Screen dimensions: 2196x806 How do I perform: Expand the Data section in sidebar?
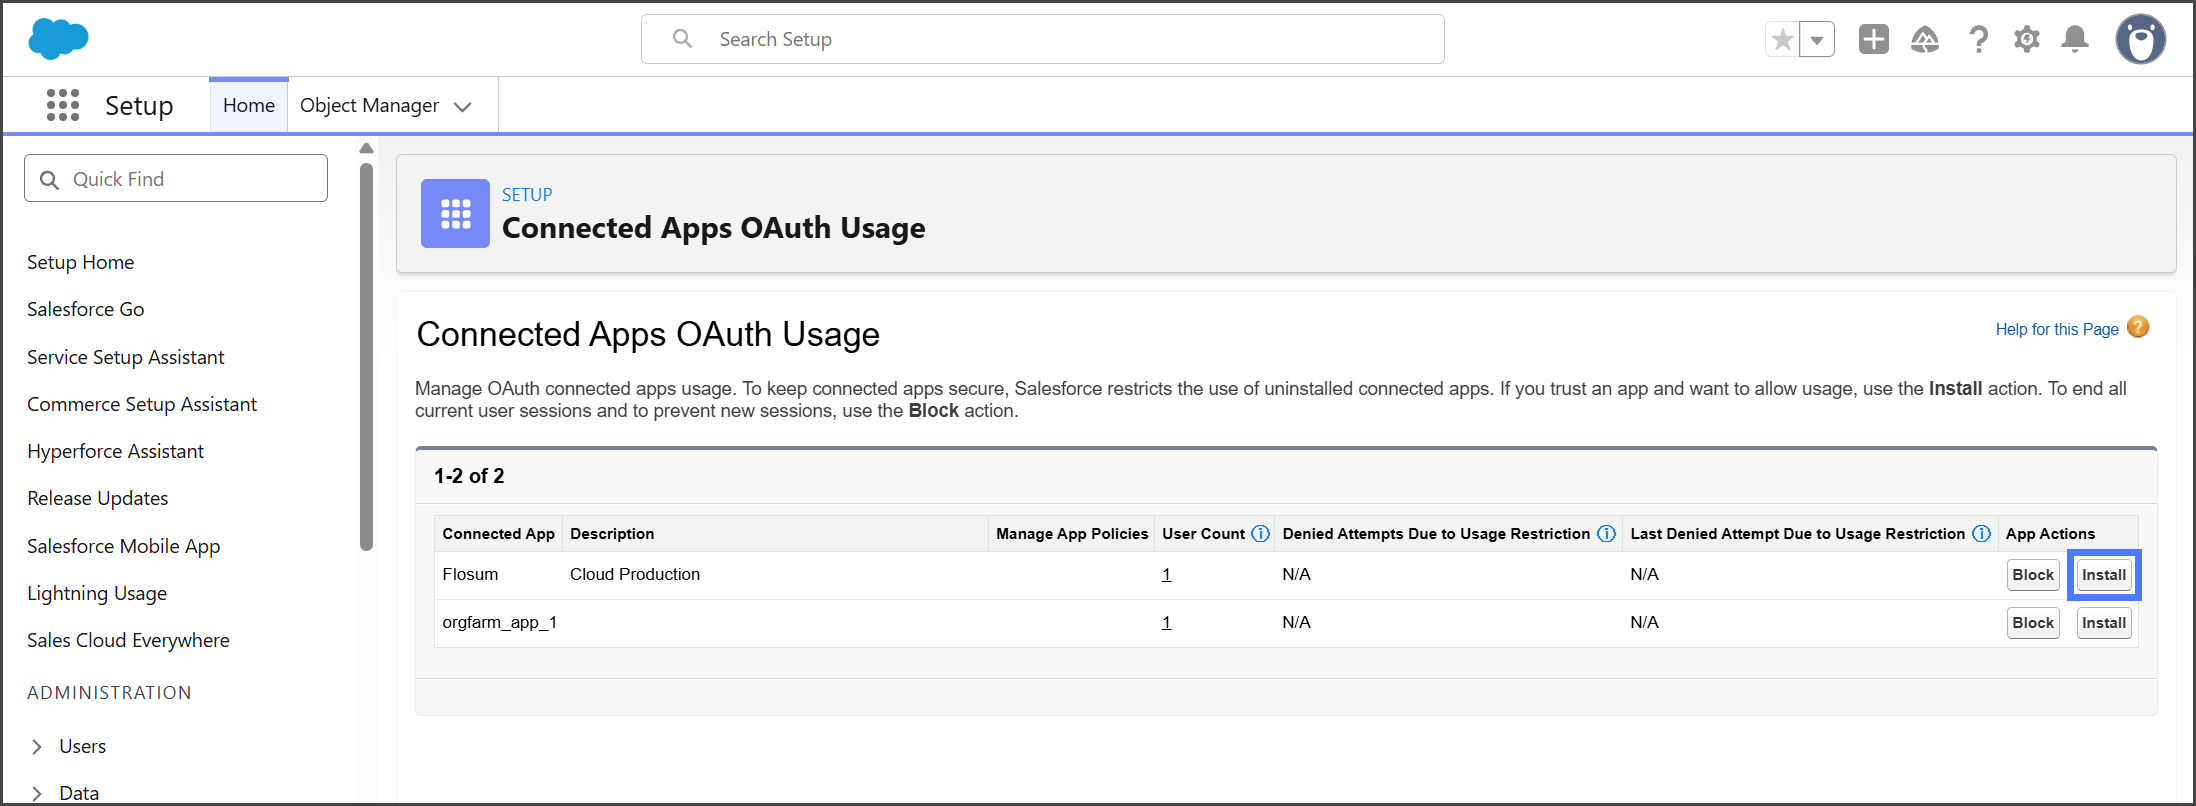click(37, 793)
